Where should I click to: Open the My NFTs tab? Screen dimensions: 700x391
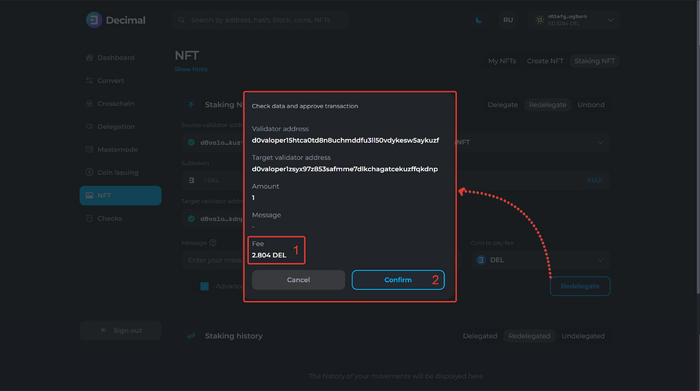[502, 61]
